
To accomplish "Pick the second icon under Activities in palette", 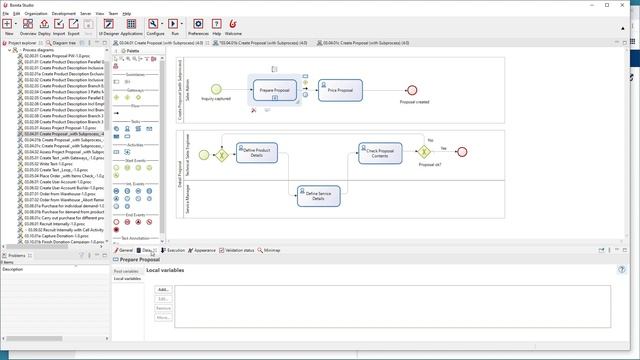I will (127, 152).
